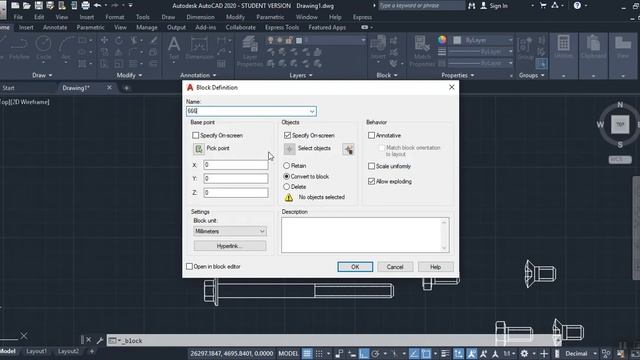
Task: Select the Delete radio option
Action: (287, 187)
